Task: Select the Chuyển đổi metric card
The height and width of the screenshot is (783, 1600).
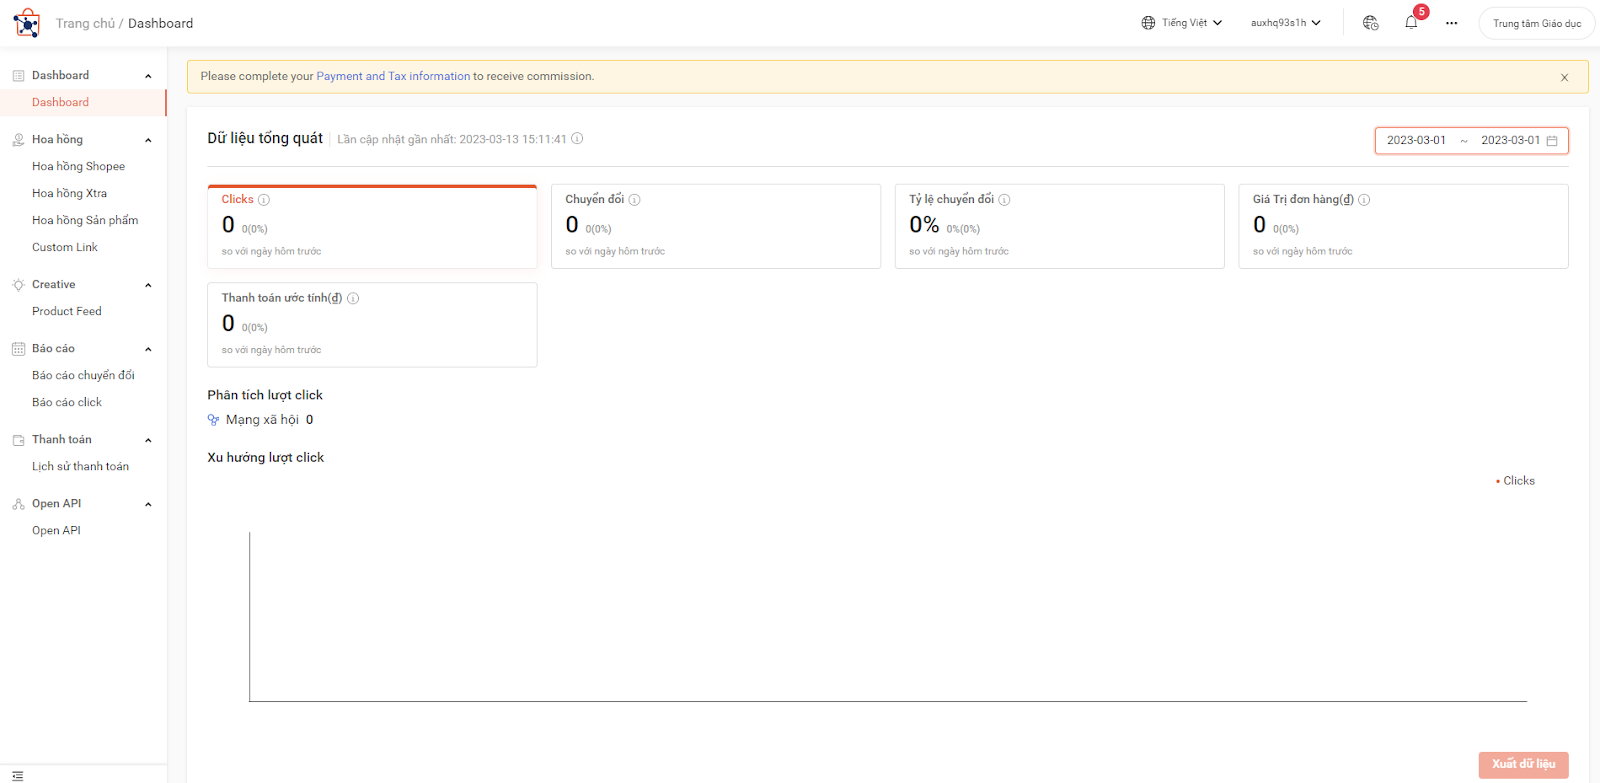Action: (x=716, y=226)
